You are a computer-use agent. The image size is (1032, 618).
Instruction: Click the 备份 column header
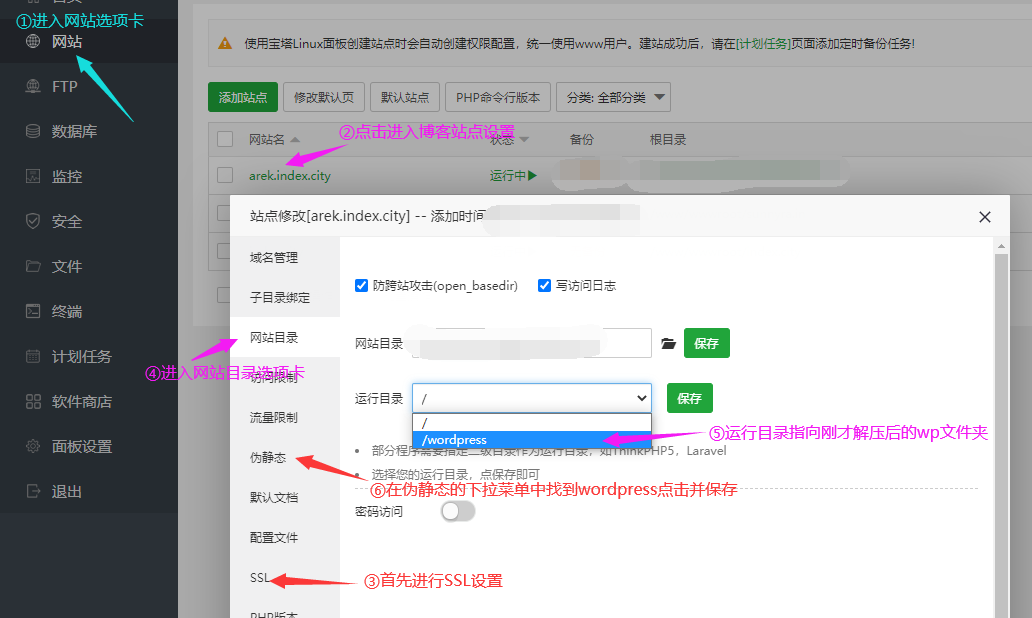point(581,140)
